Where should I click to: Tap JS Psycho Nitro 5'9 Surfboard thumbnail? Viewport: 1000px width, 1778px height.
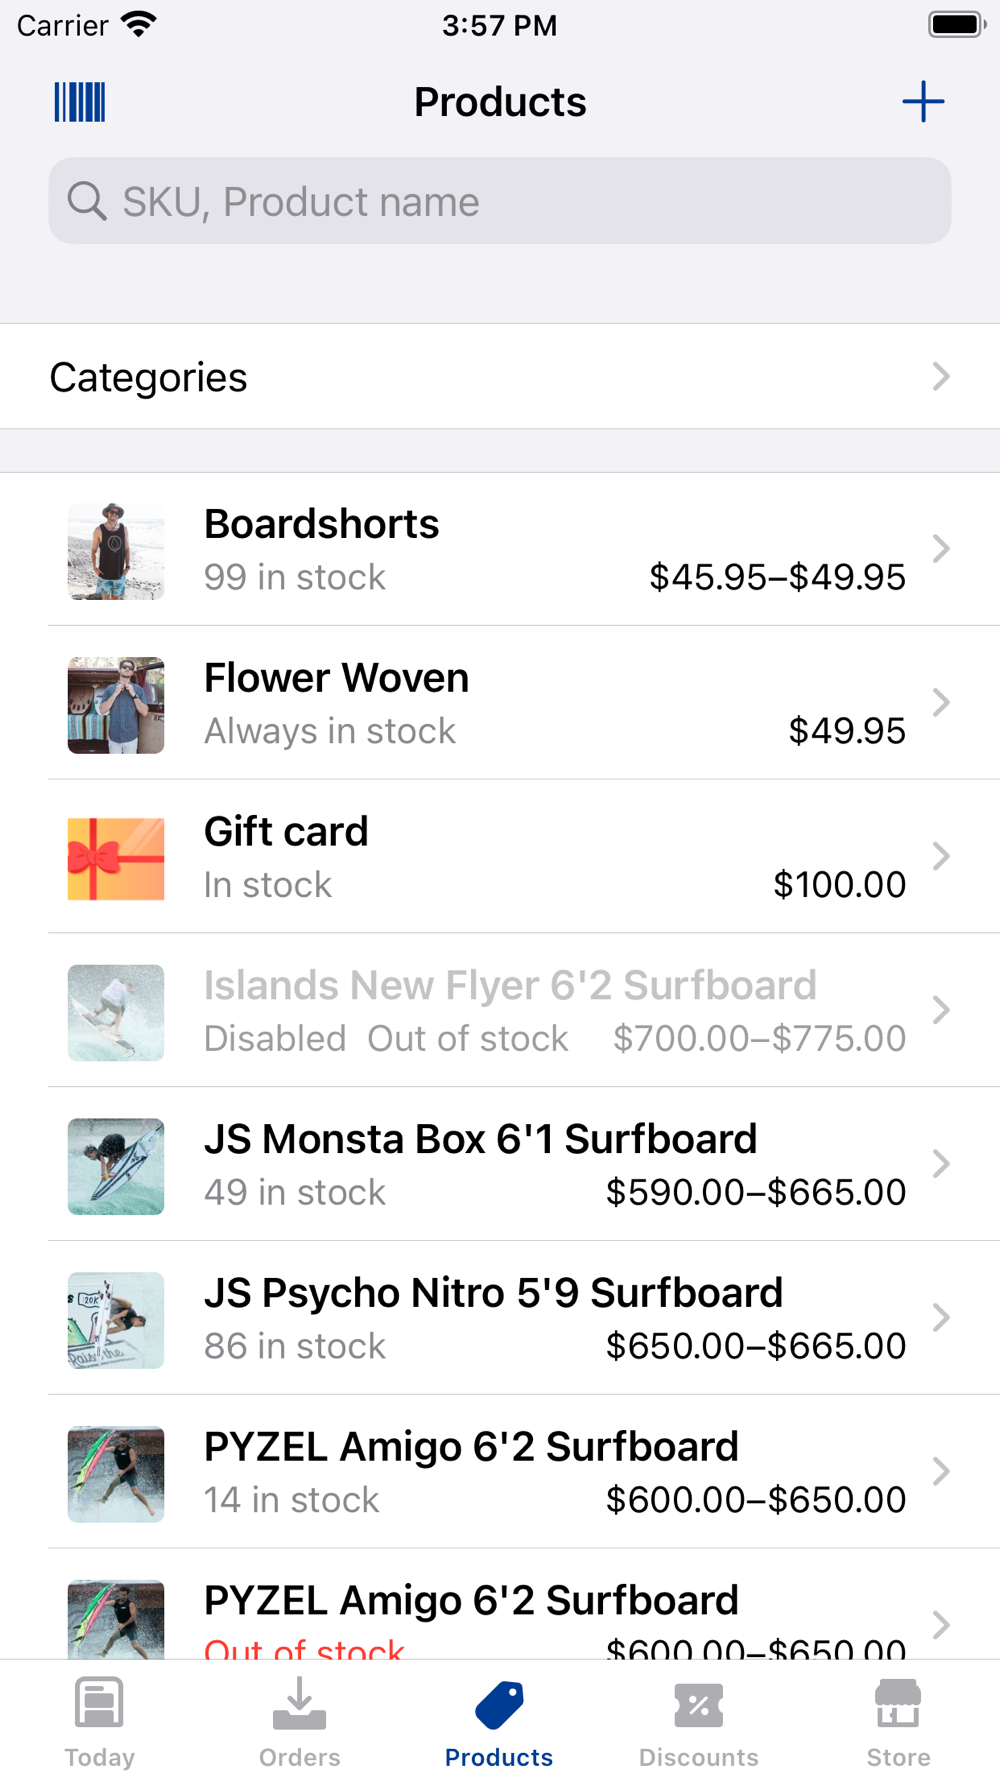pyautogui.click(x=116, y=1320)
